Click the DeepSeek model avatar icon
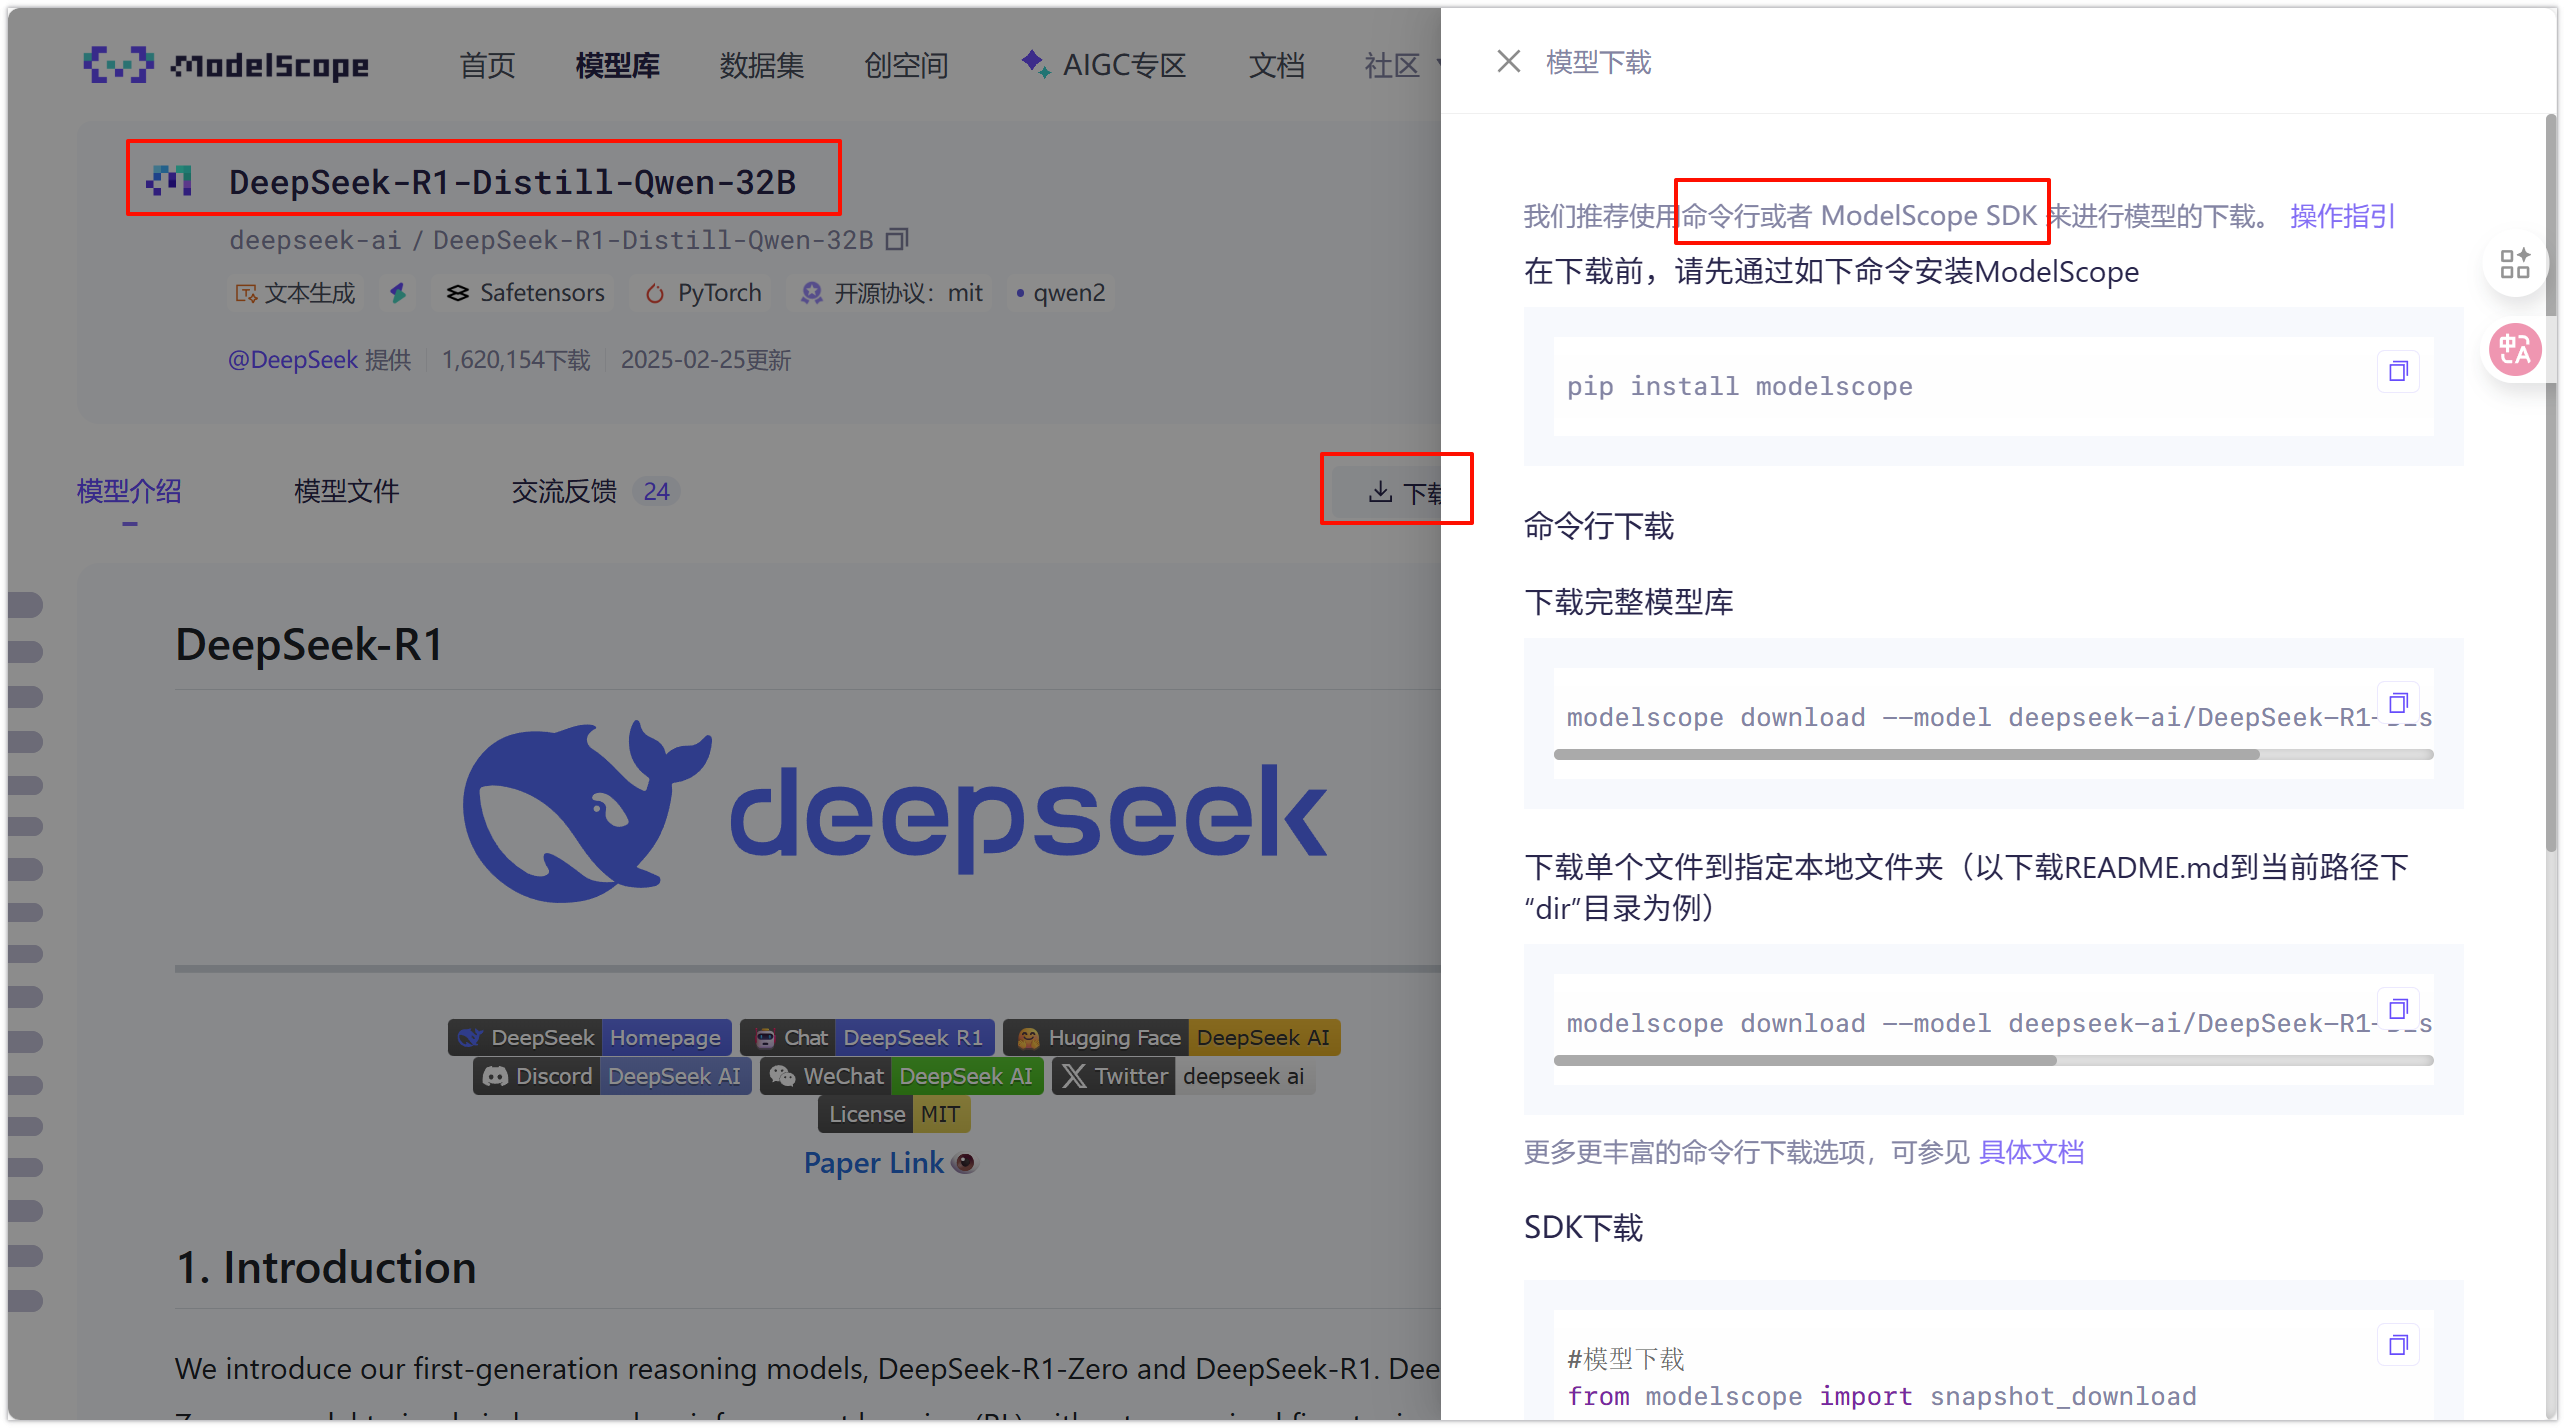This screenshot has height=1428, width=2565. (169, 180)
